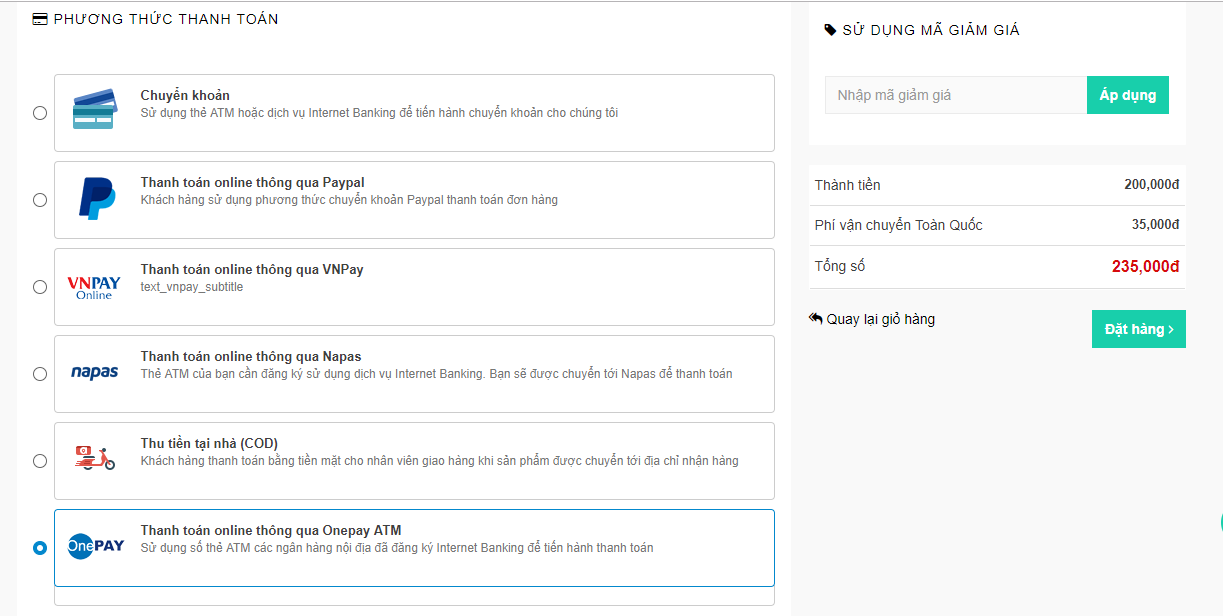Image resolution: width=1223 pixels, height=616 pixels.
Task: Click the Thanh toán online thông qua Napas title
Action: point(251,356)
